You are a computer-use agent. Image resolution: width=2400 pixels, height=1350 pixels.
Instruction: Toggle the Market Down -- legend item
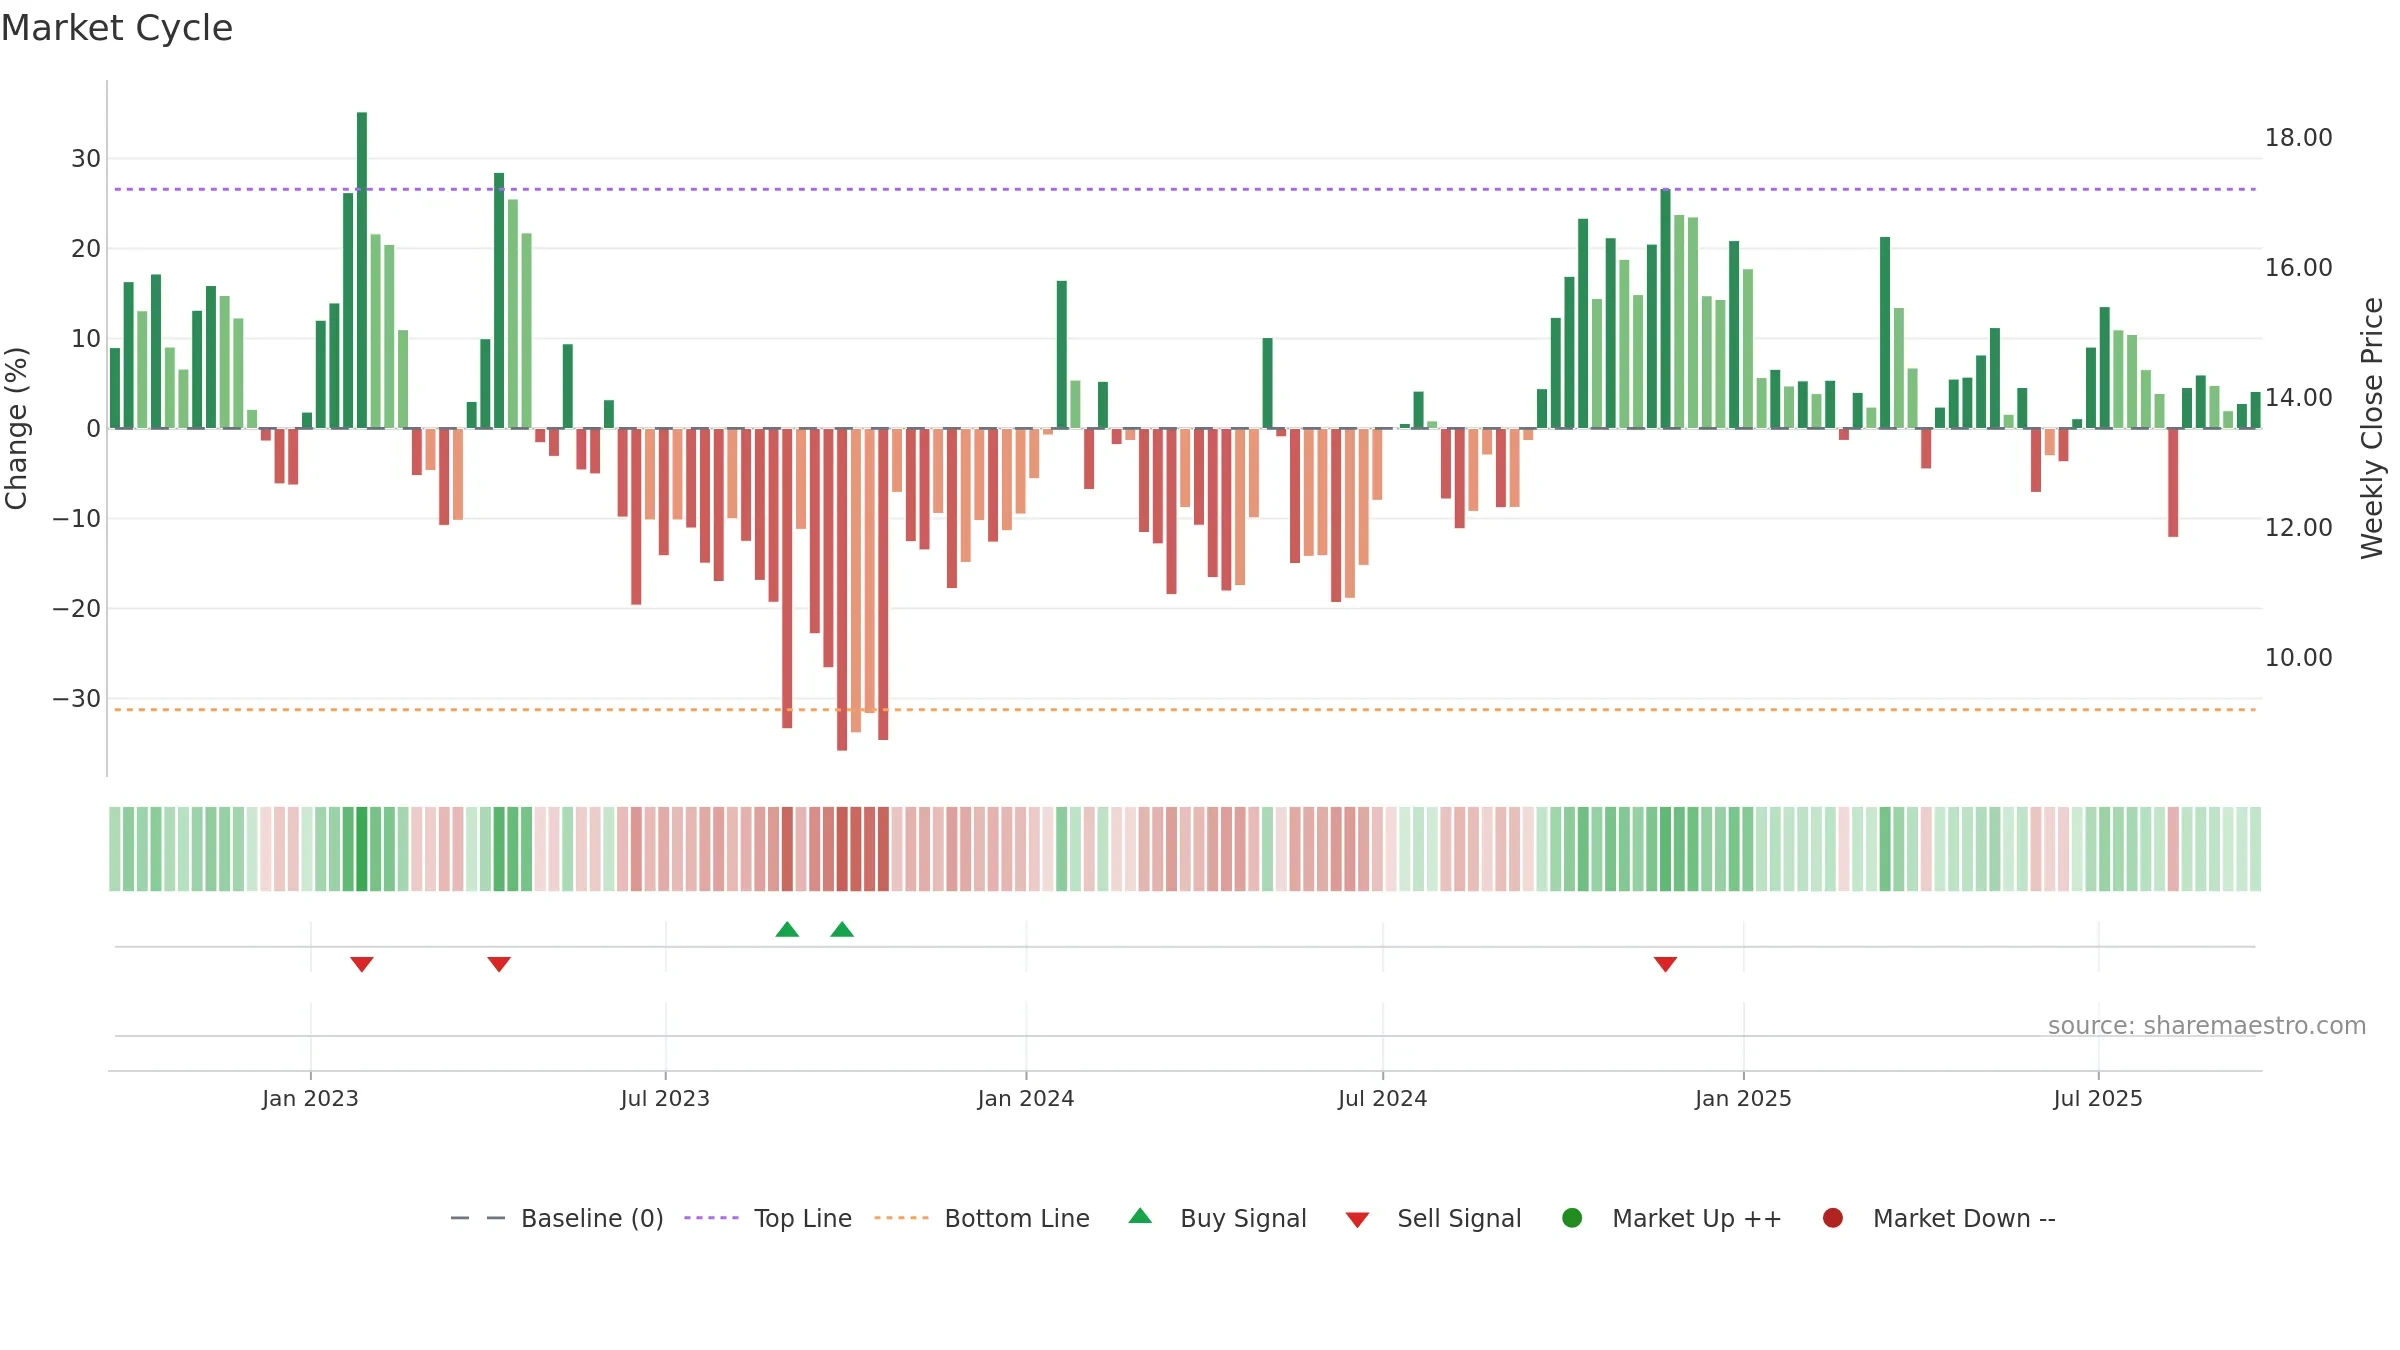tap(1939, 1218)
